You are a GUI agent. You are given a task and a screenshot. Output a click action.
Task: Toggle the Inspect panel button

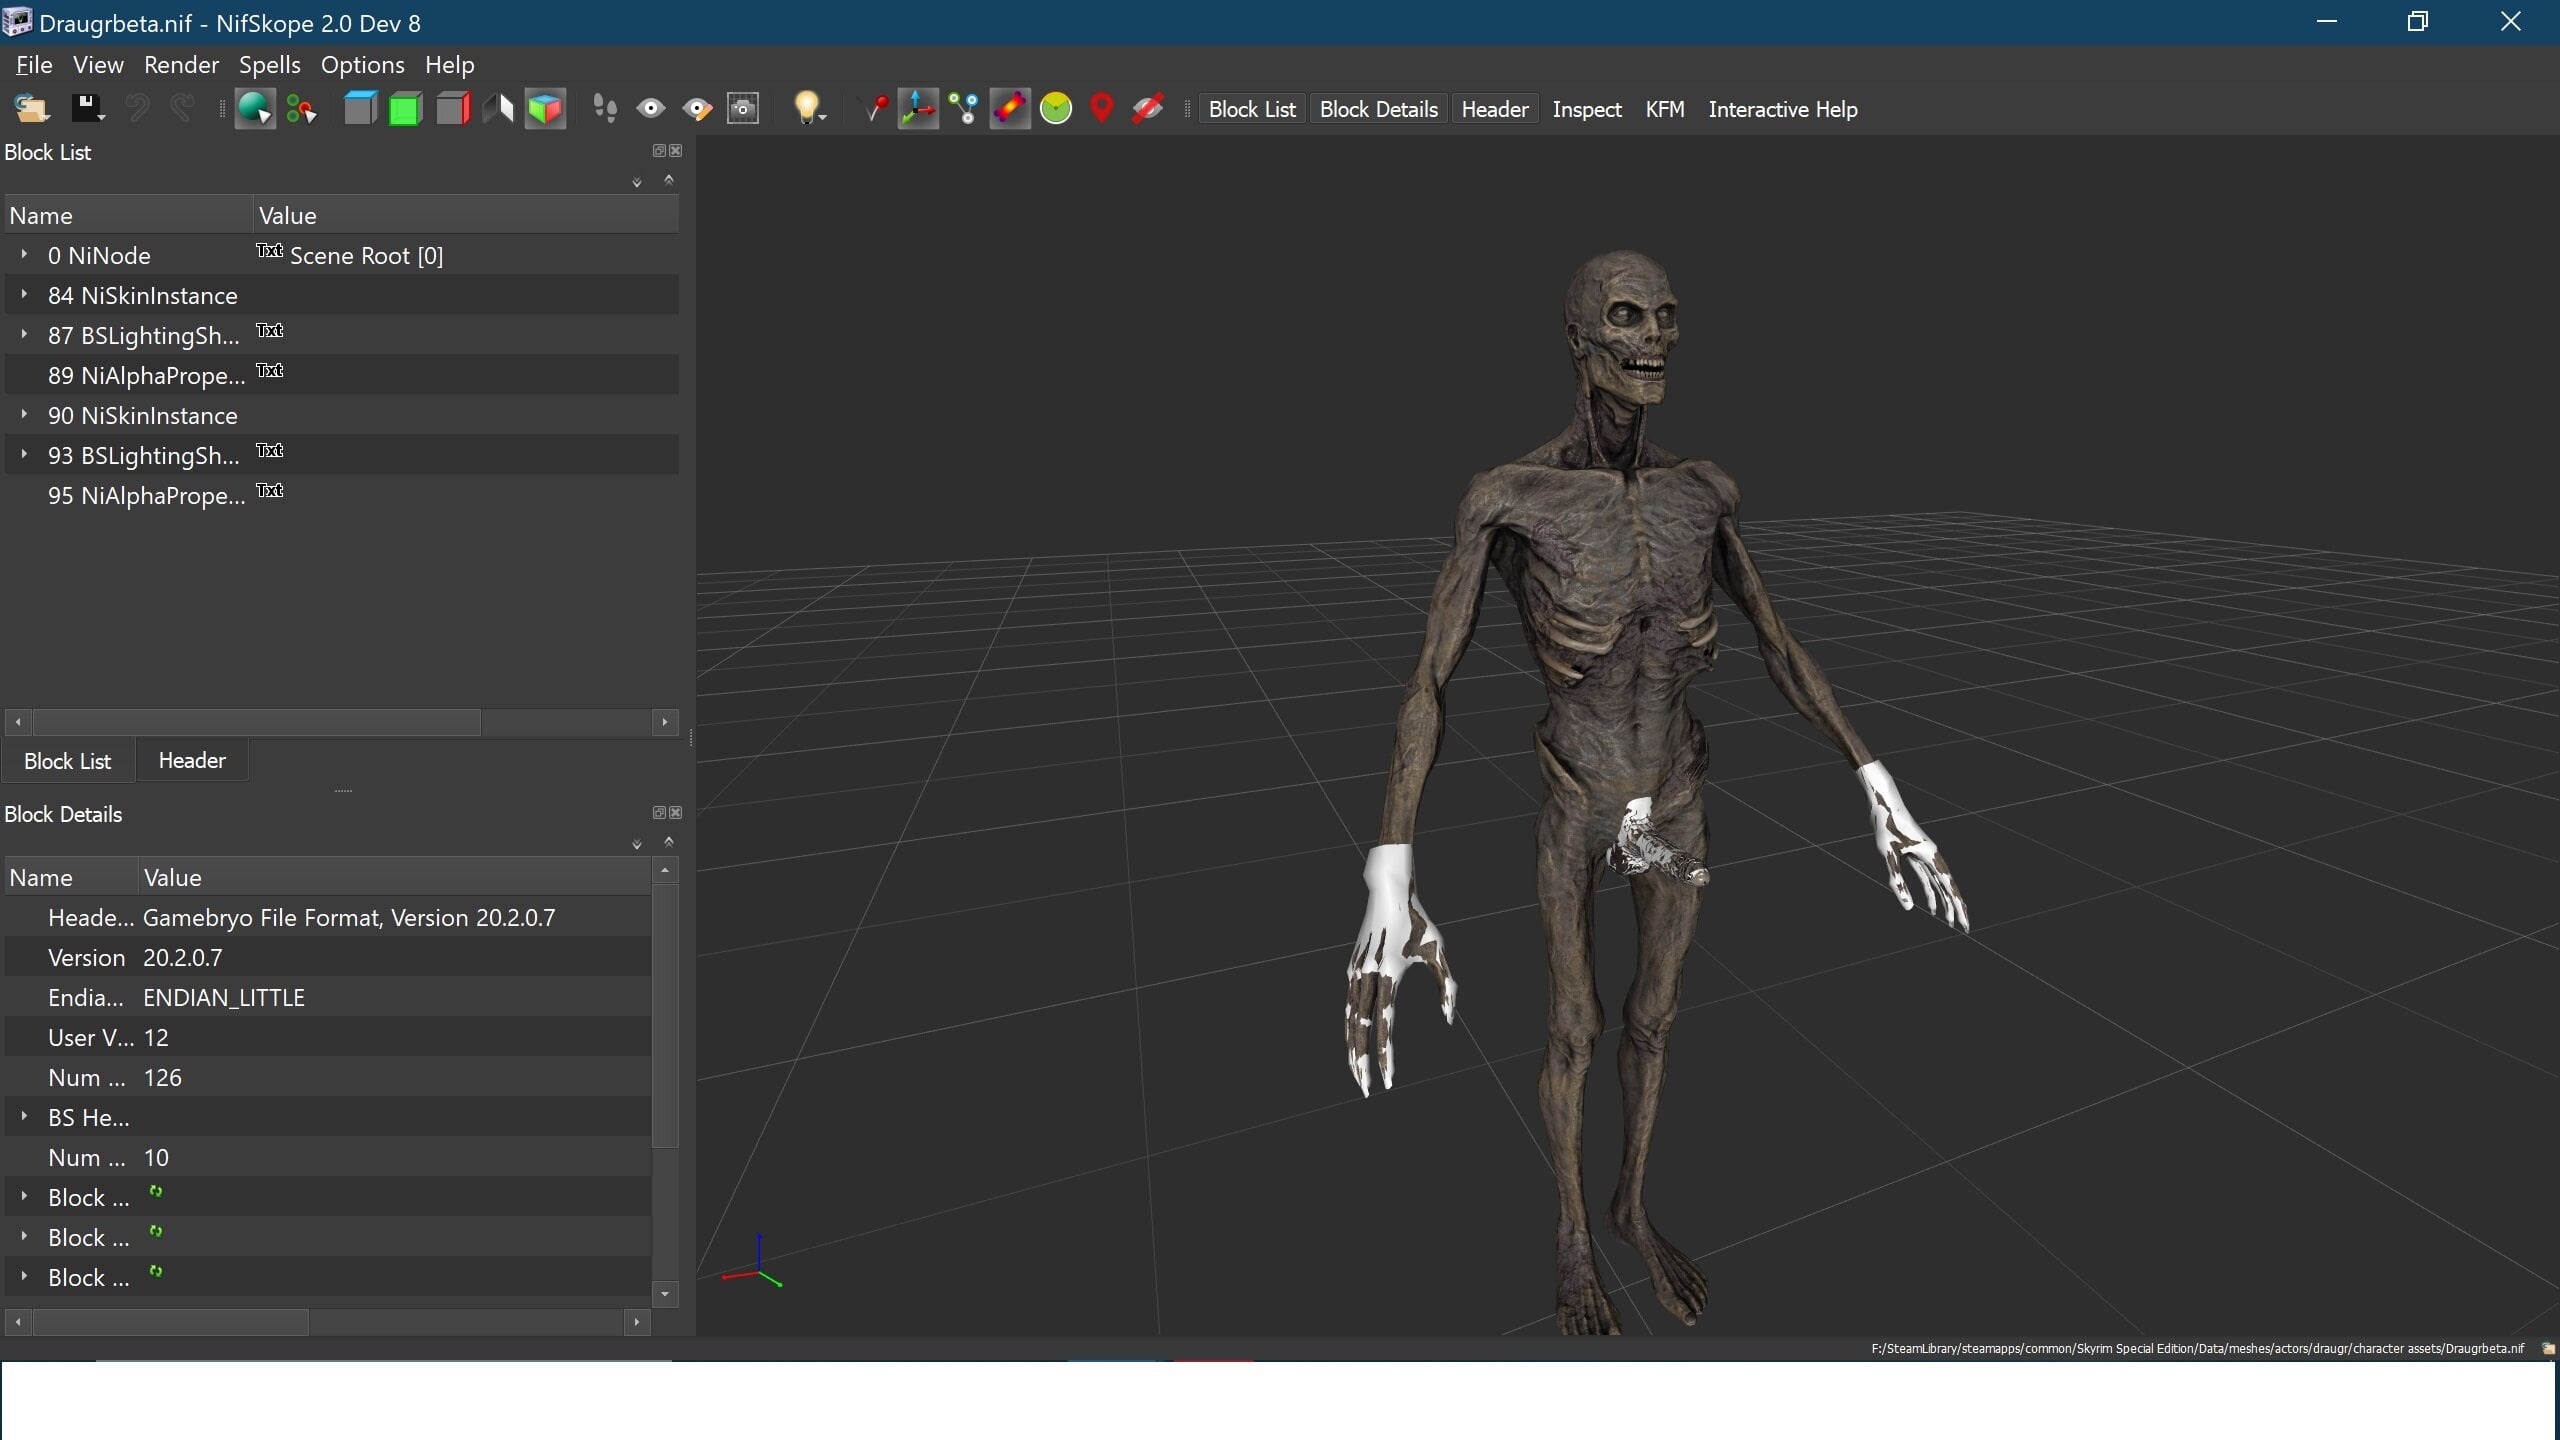click(1587, 110)
